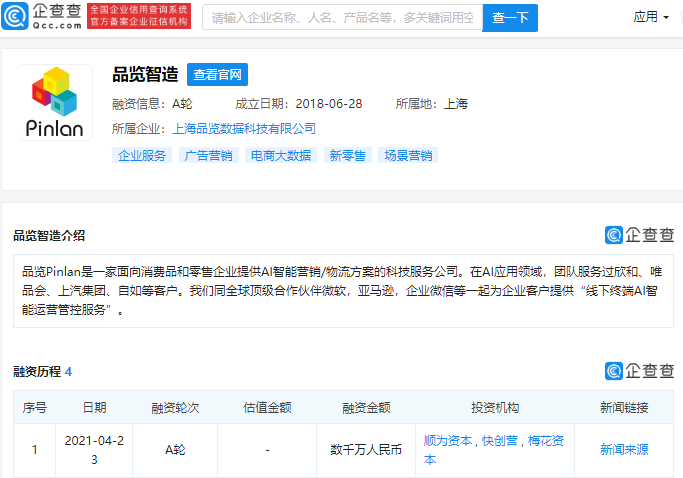Viewport: 683px width, 478px height.
Task: Open the 应用 dropdown menu
Action: pos(651,17)
